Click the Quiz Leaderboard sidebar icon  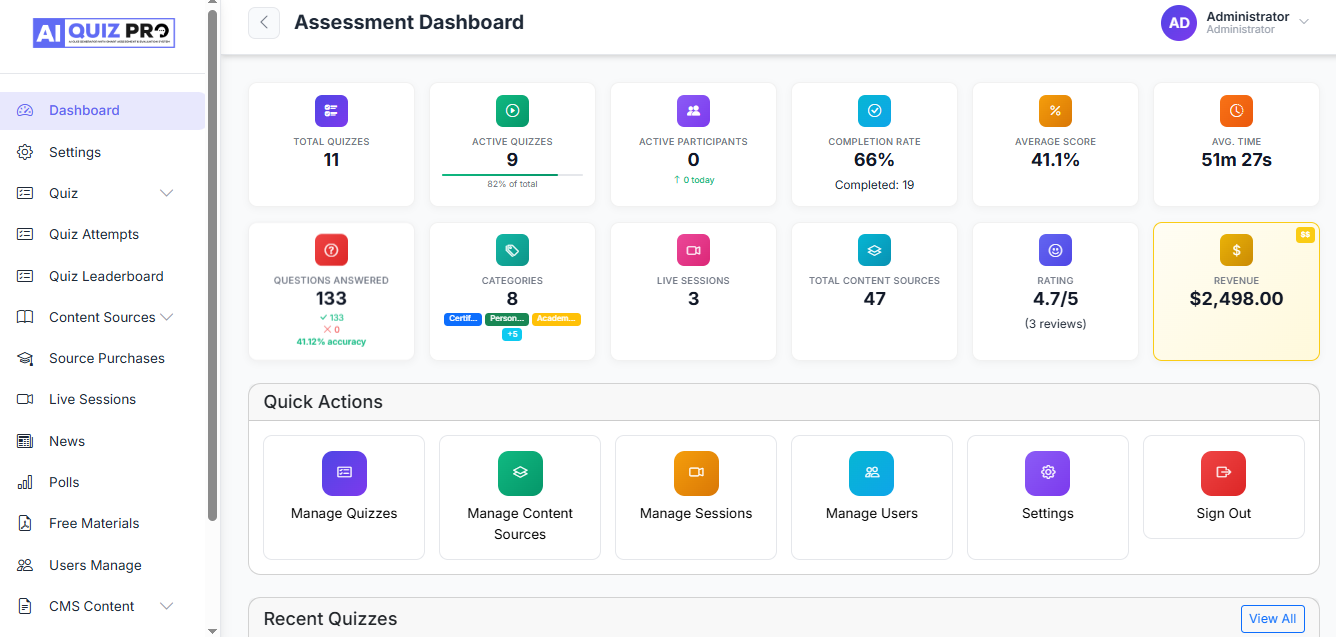(25, 276)
